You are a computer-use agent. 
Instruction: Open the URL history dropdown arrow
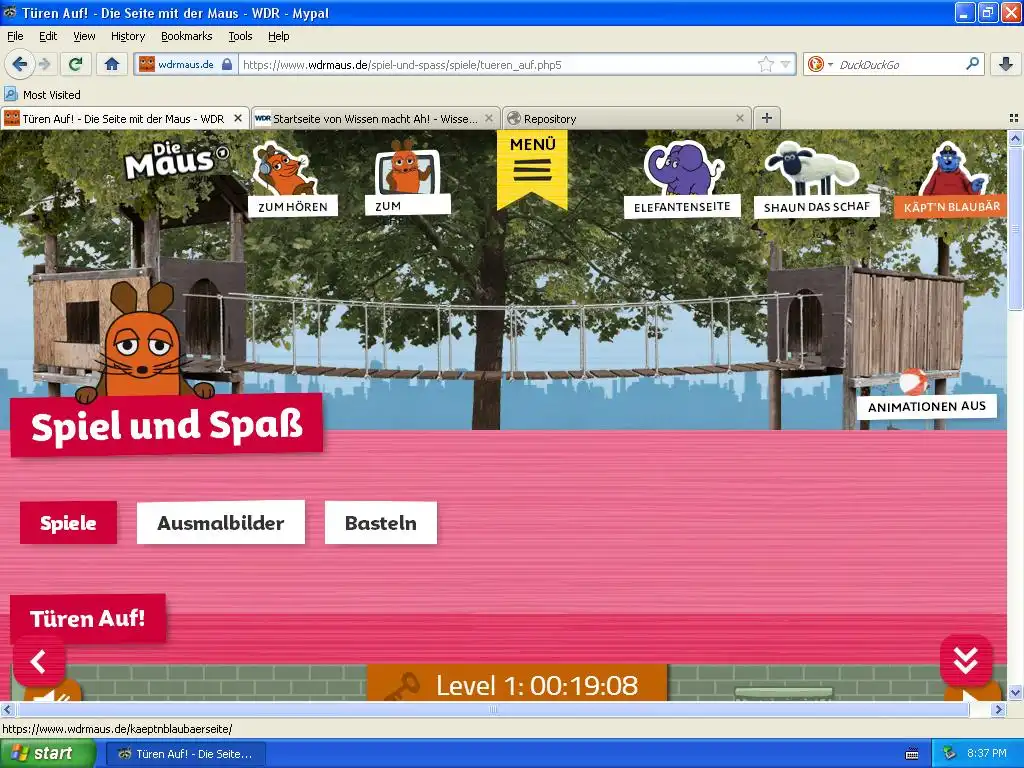[786, 64]
